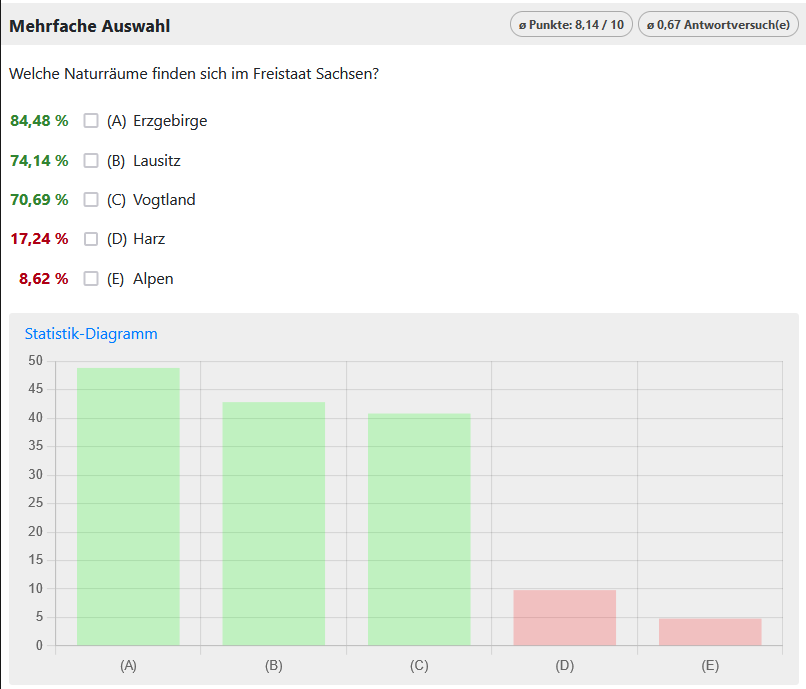The width and height of the screenshot is (806, 689).
Task: Check the Erzgebirge option checkbox
Action: [x=91, y=121]
